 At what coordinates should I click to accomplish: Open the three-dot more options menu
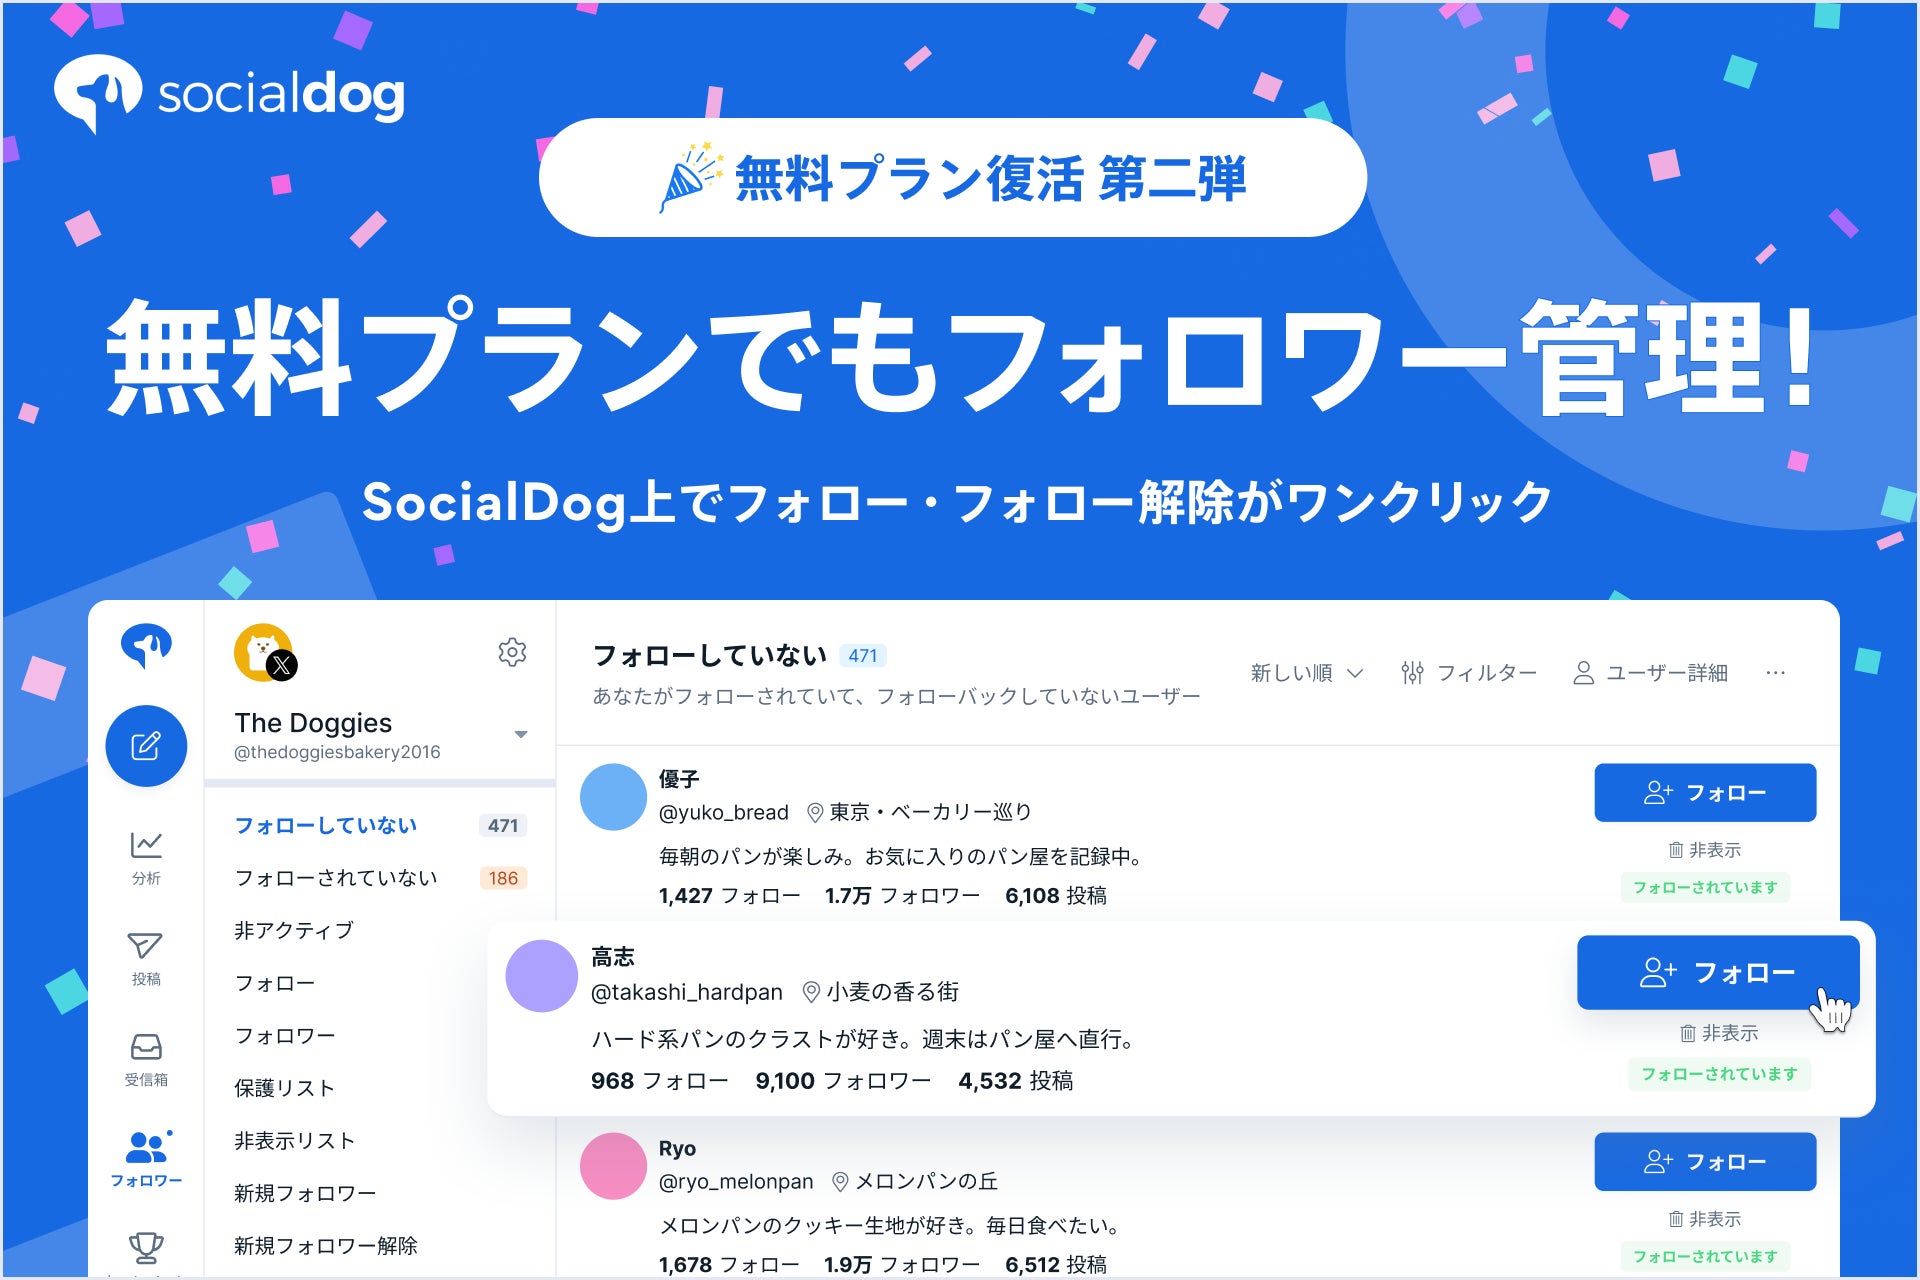(1776, 673)
